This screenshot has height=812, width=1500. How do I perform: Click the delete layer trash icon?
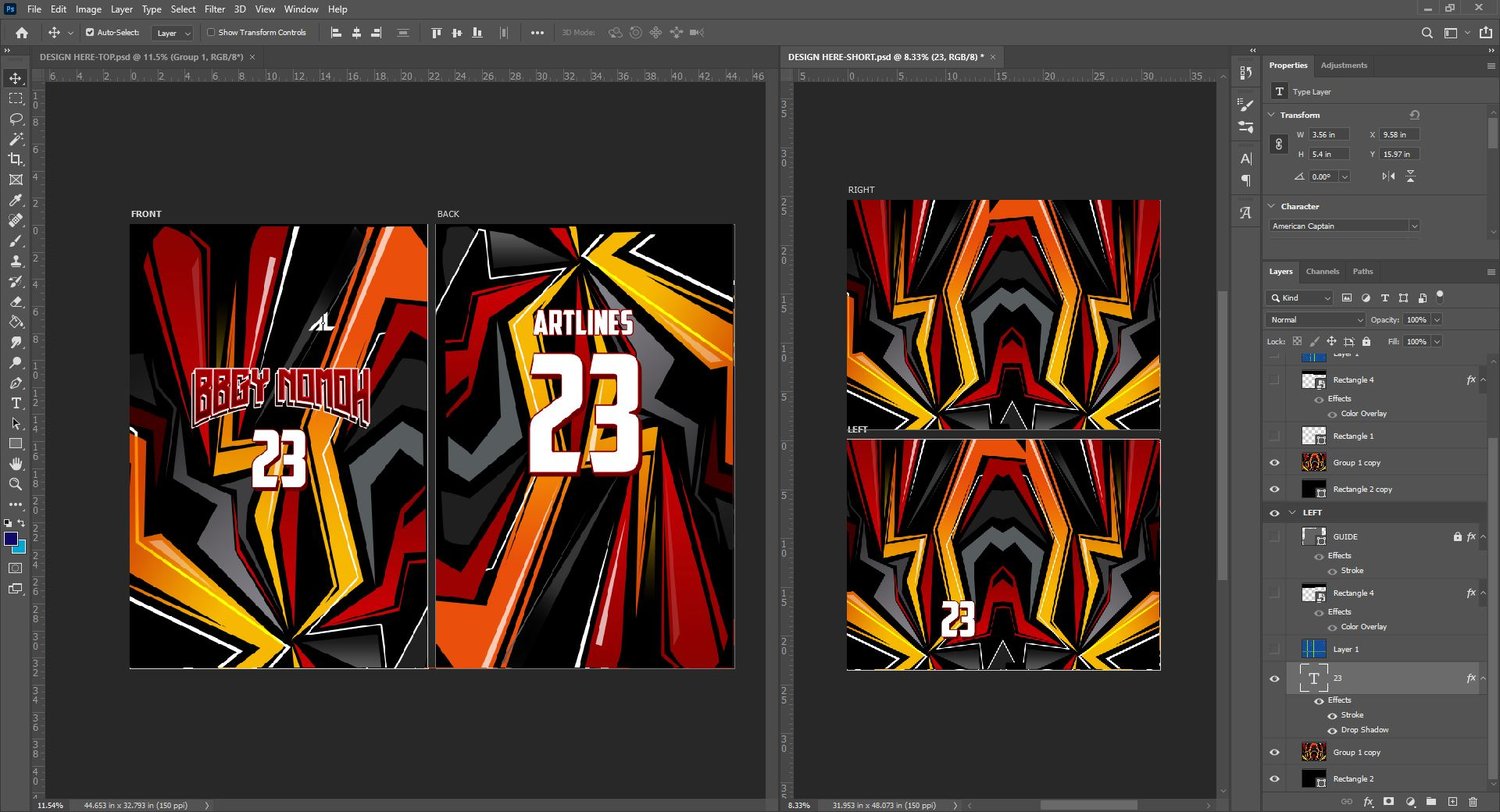click(x=1472, y=801)
